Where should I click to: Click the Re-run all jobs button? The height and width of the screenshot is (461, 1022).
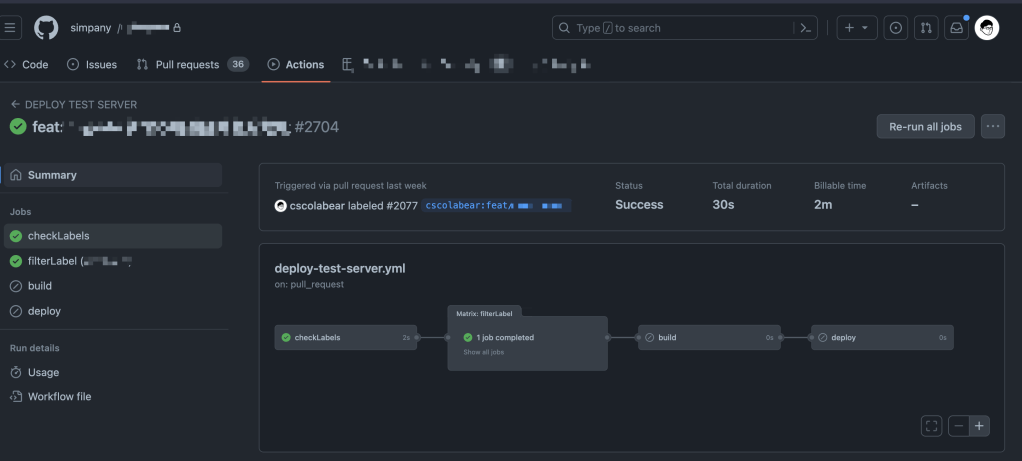(x=926, y=126)
